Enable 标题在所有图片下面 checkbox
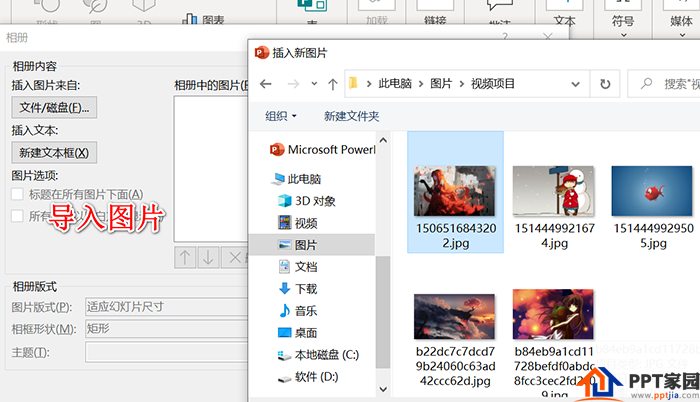This screenshot has height=402, width=700. pos(17,194)
